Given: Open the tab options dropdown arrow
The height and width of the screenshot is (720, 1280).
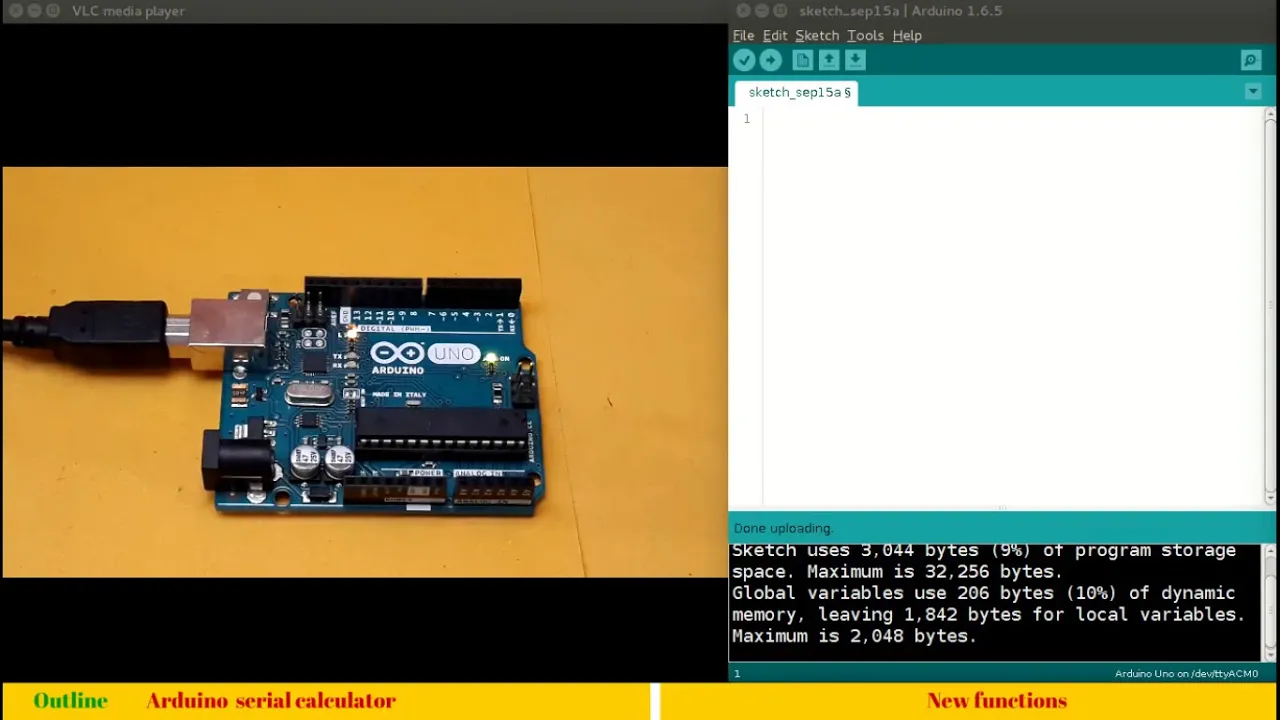Looking at the screenshot, I should point(1253,92).
